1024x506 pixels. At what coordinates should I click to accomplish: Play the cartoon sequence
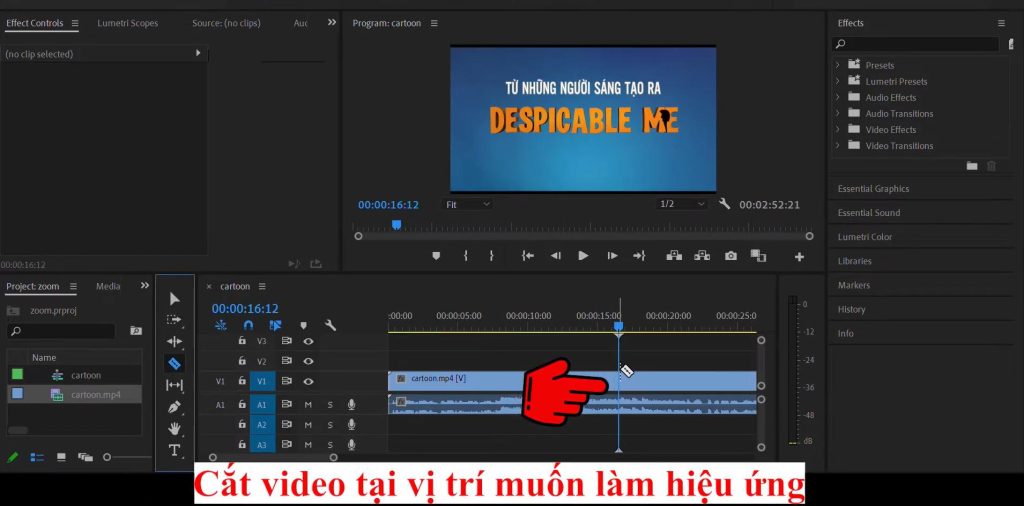pos(583,256)
